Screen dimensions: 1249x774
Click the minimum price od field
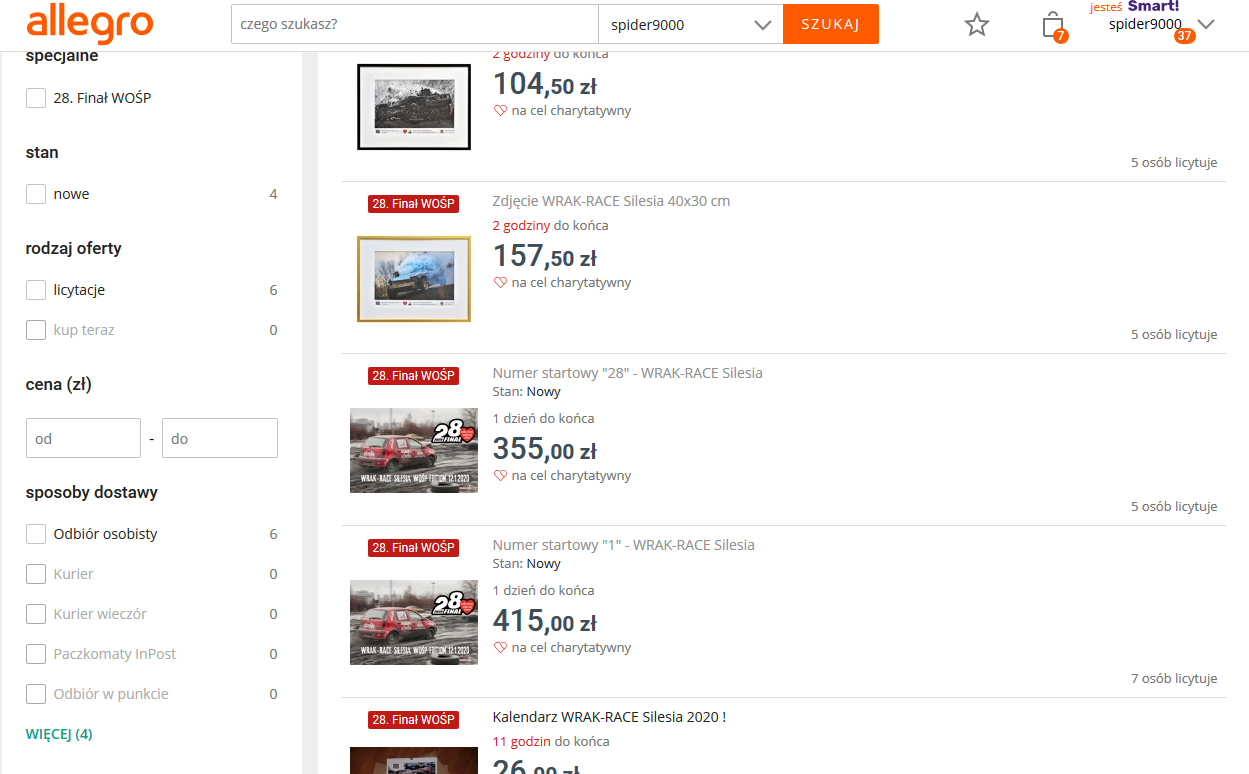[83, 438]
